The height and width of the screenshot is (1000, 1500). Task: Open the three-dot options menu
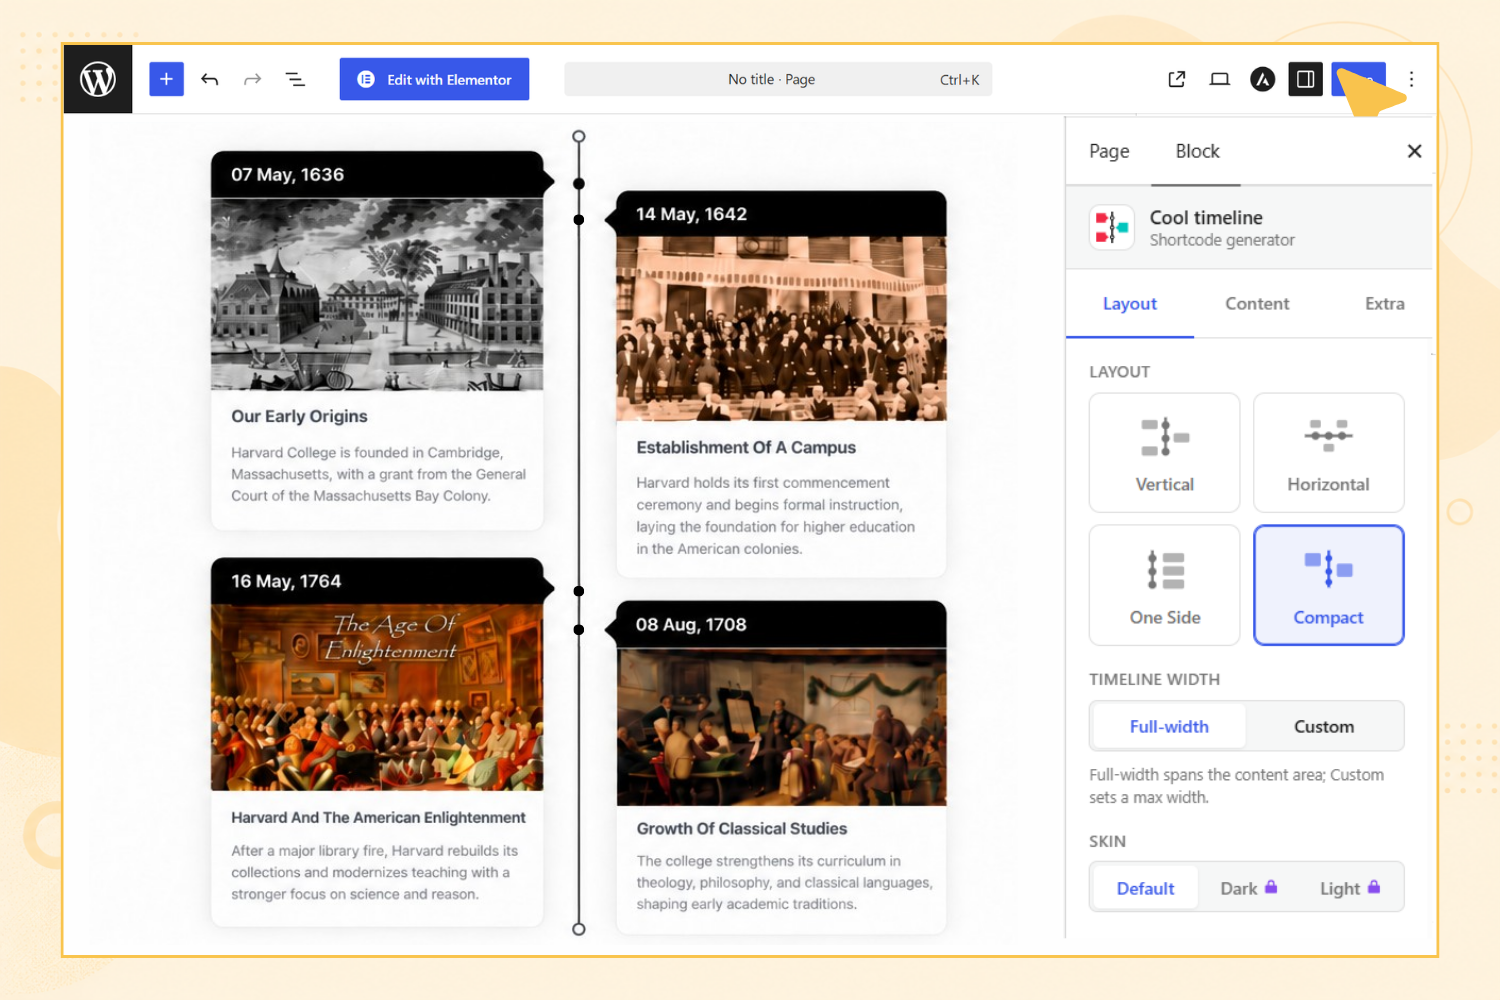(1412, 79)
